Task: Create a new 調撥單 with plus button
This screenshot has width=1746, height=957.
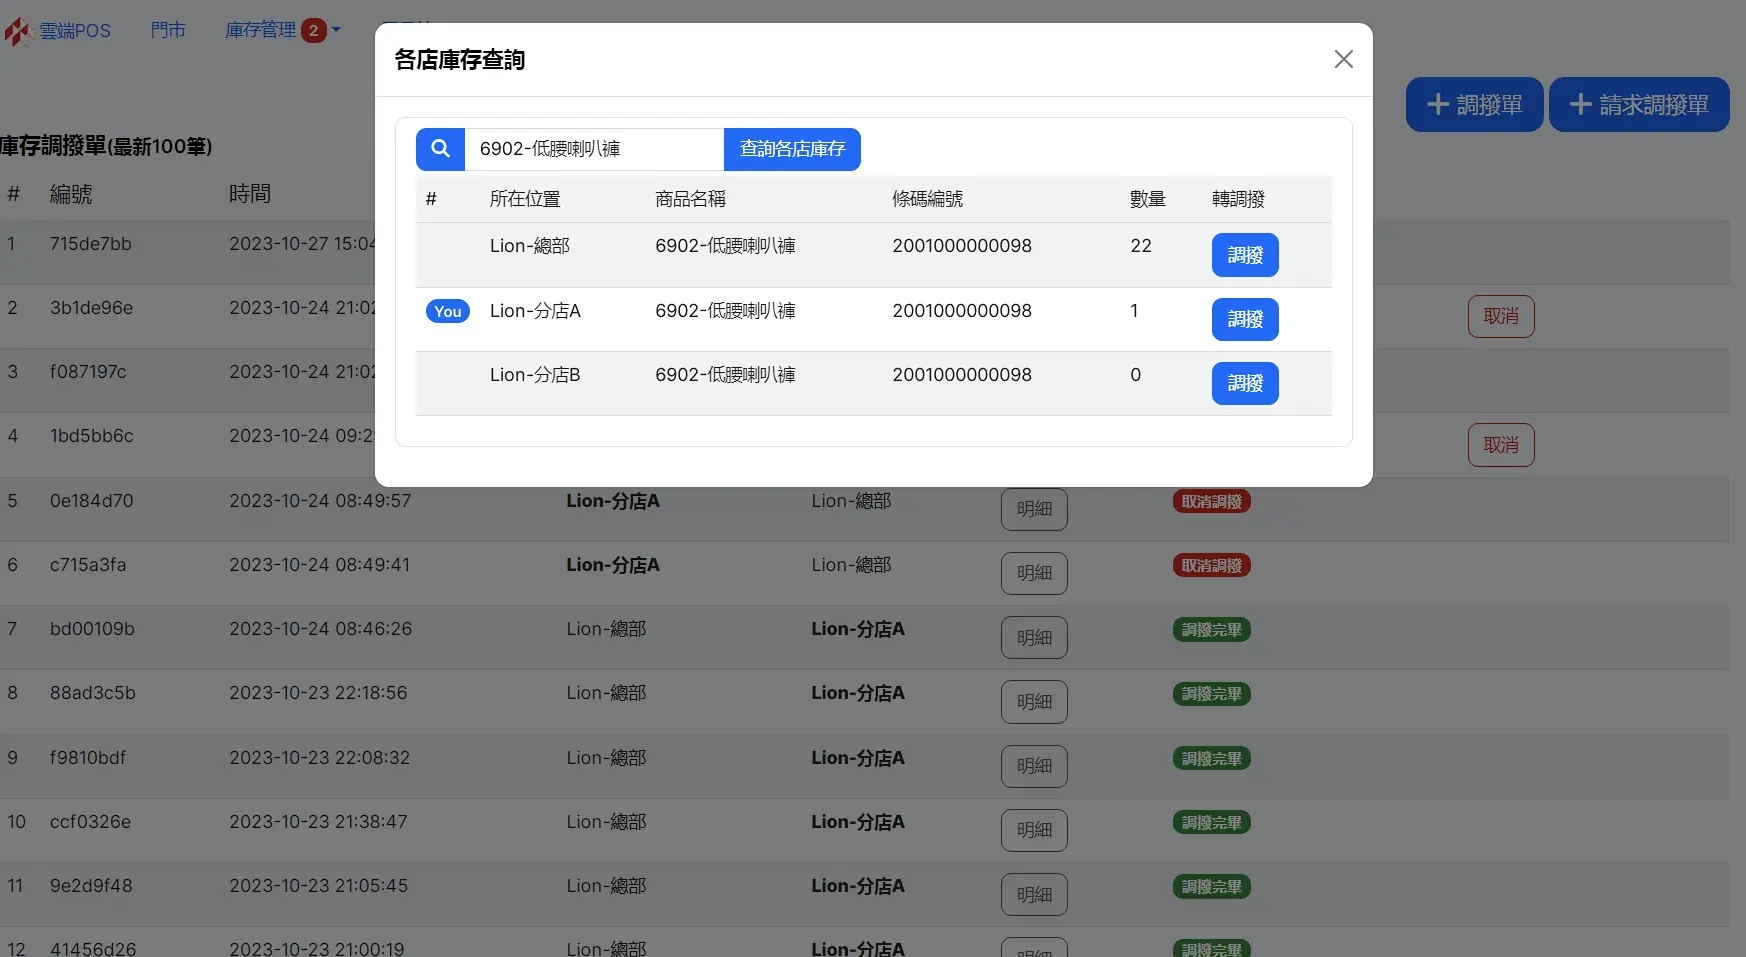Action: (x=1474, y=104)
